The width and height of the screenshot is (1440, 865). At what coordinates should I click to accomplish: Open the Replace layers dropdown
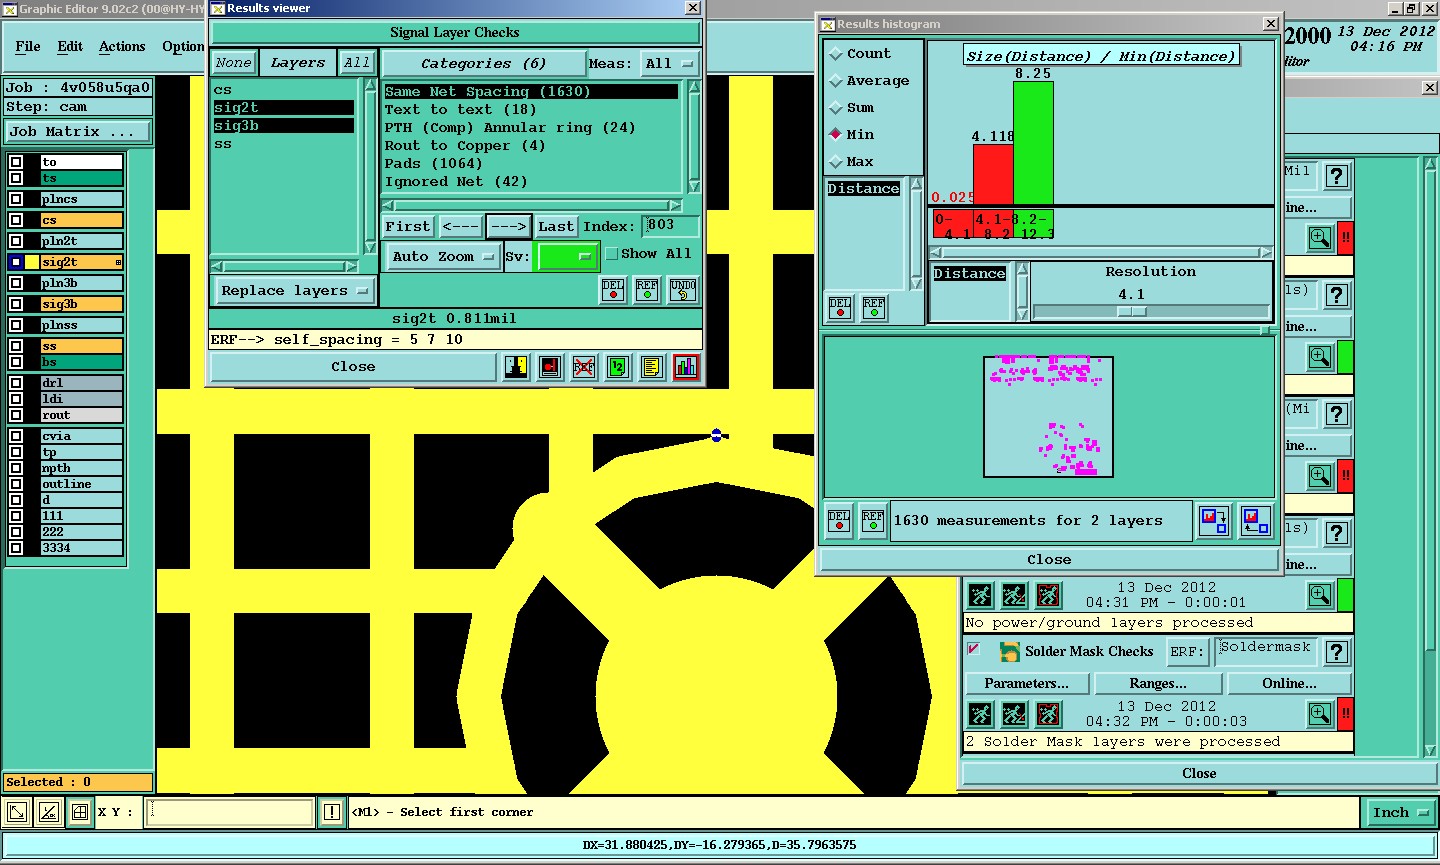(x=294, y=291)
